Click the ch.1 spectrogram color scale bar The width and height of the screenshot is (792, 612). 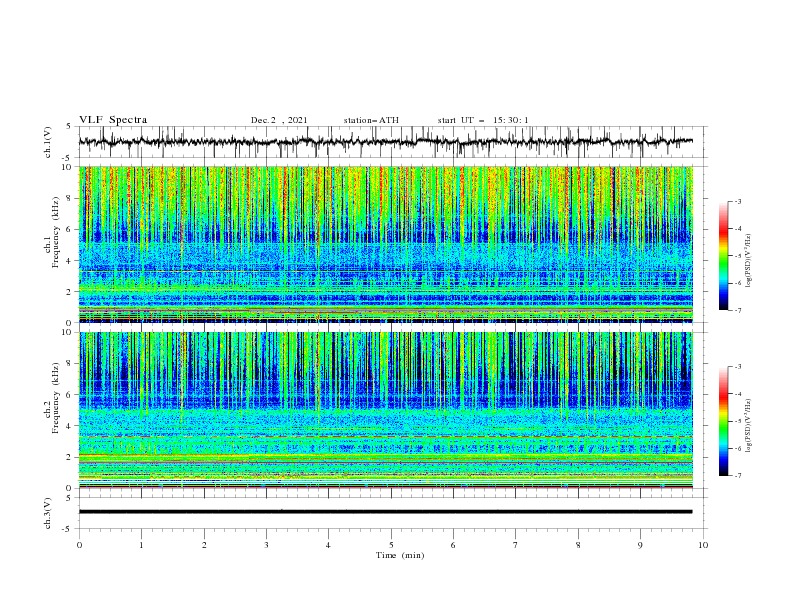[724, 256]
